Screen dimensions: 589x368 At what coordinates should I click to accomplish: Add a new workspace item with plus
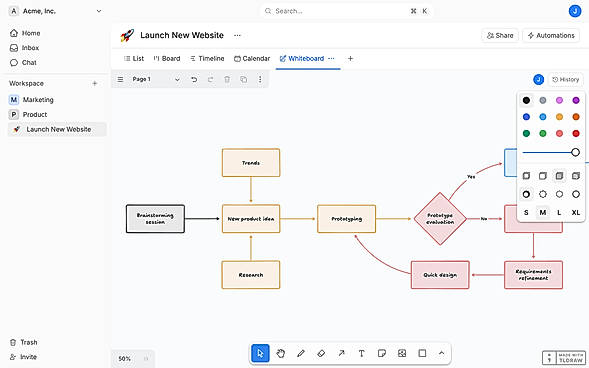95,83
